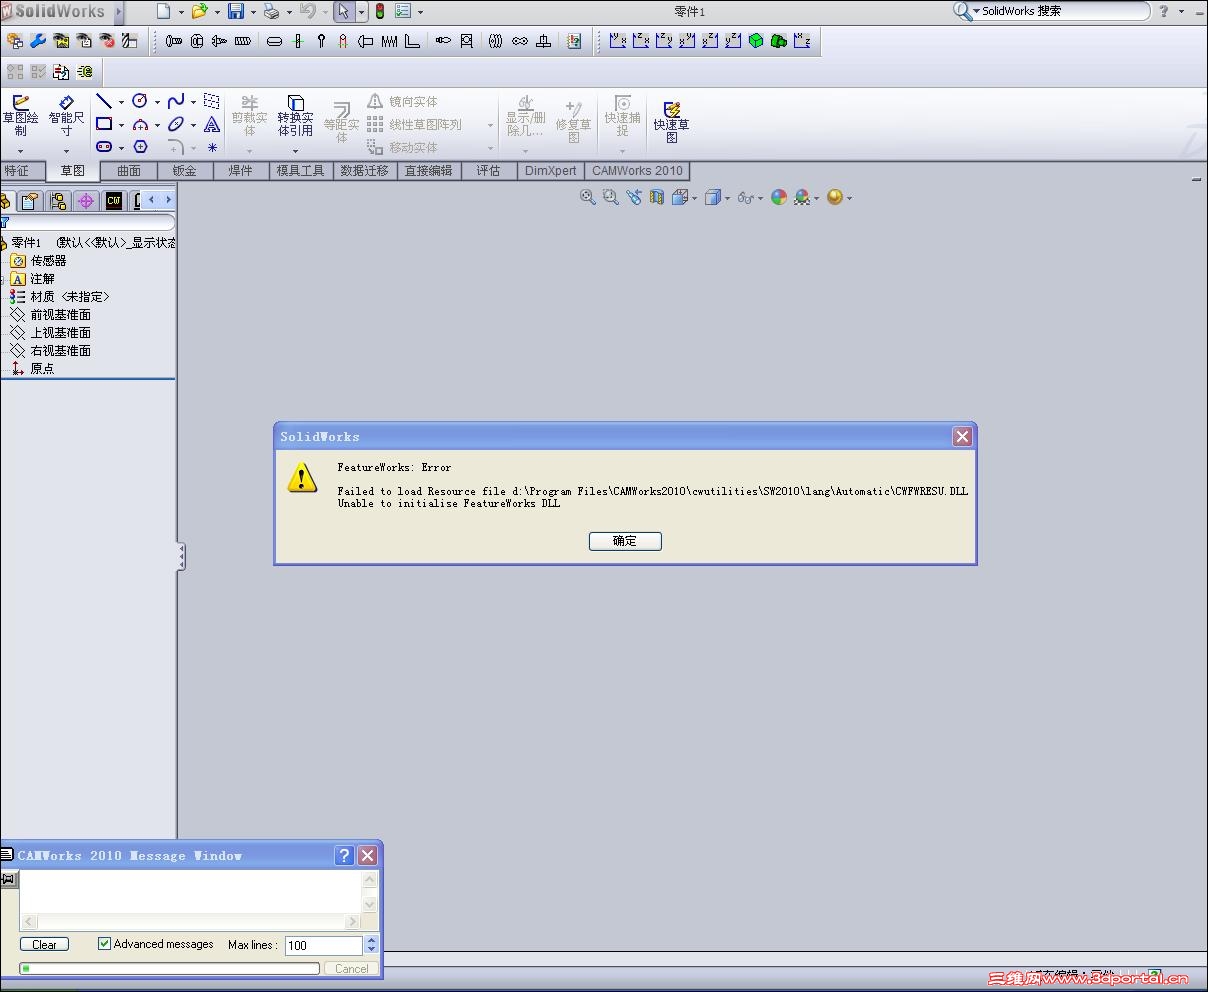Screen dimensions: 1208x992
Task: Open DimXpertManager crosshair tab
Action: coord(86,201)
